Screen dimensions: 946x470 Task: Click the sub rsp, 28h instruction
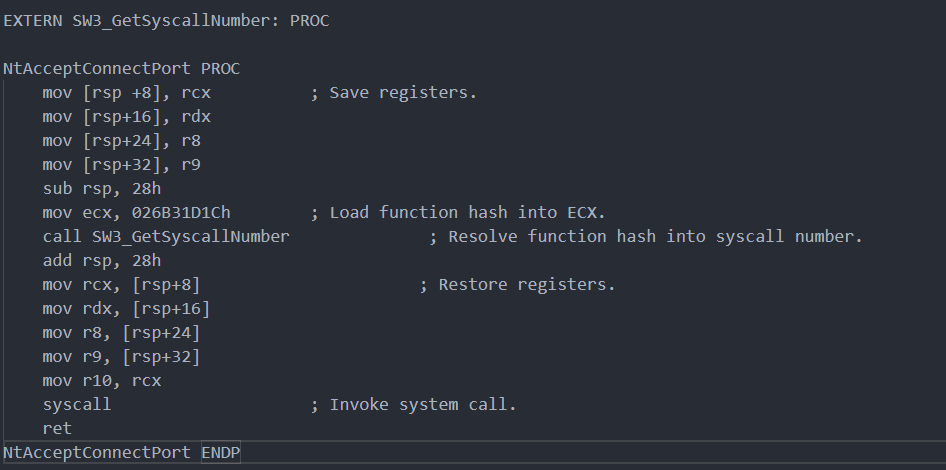(102, 189)
